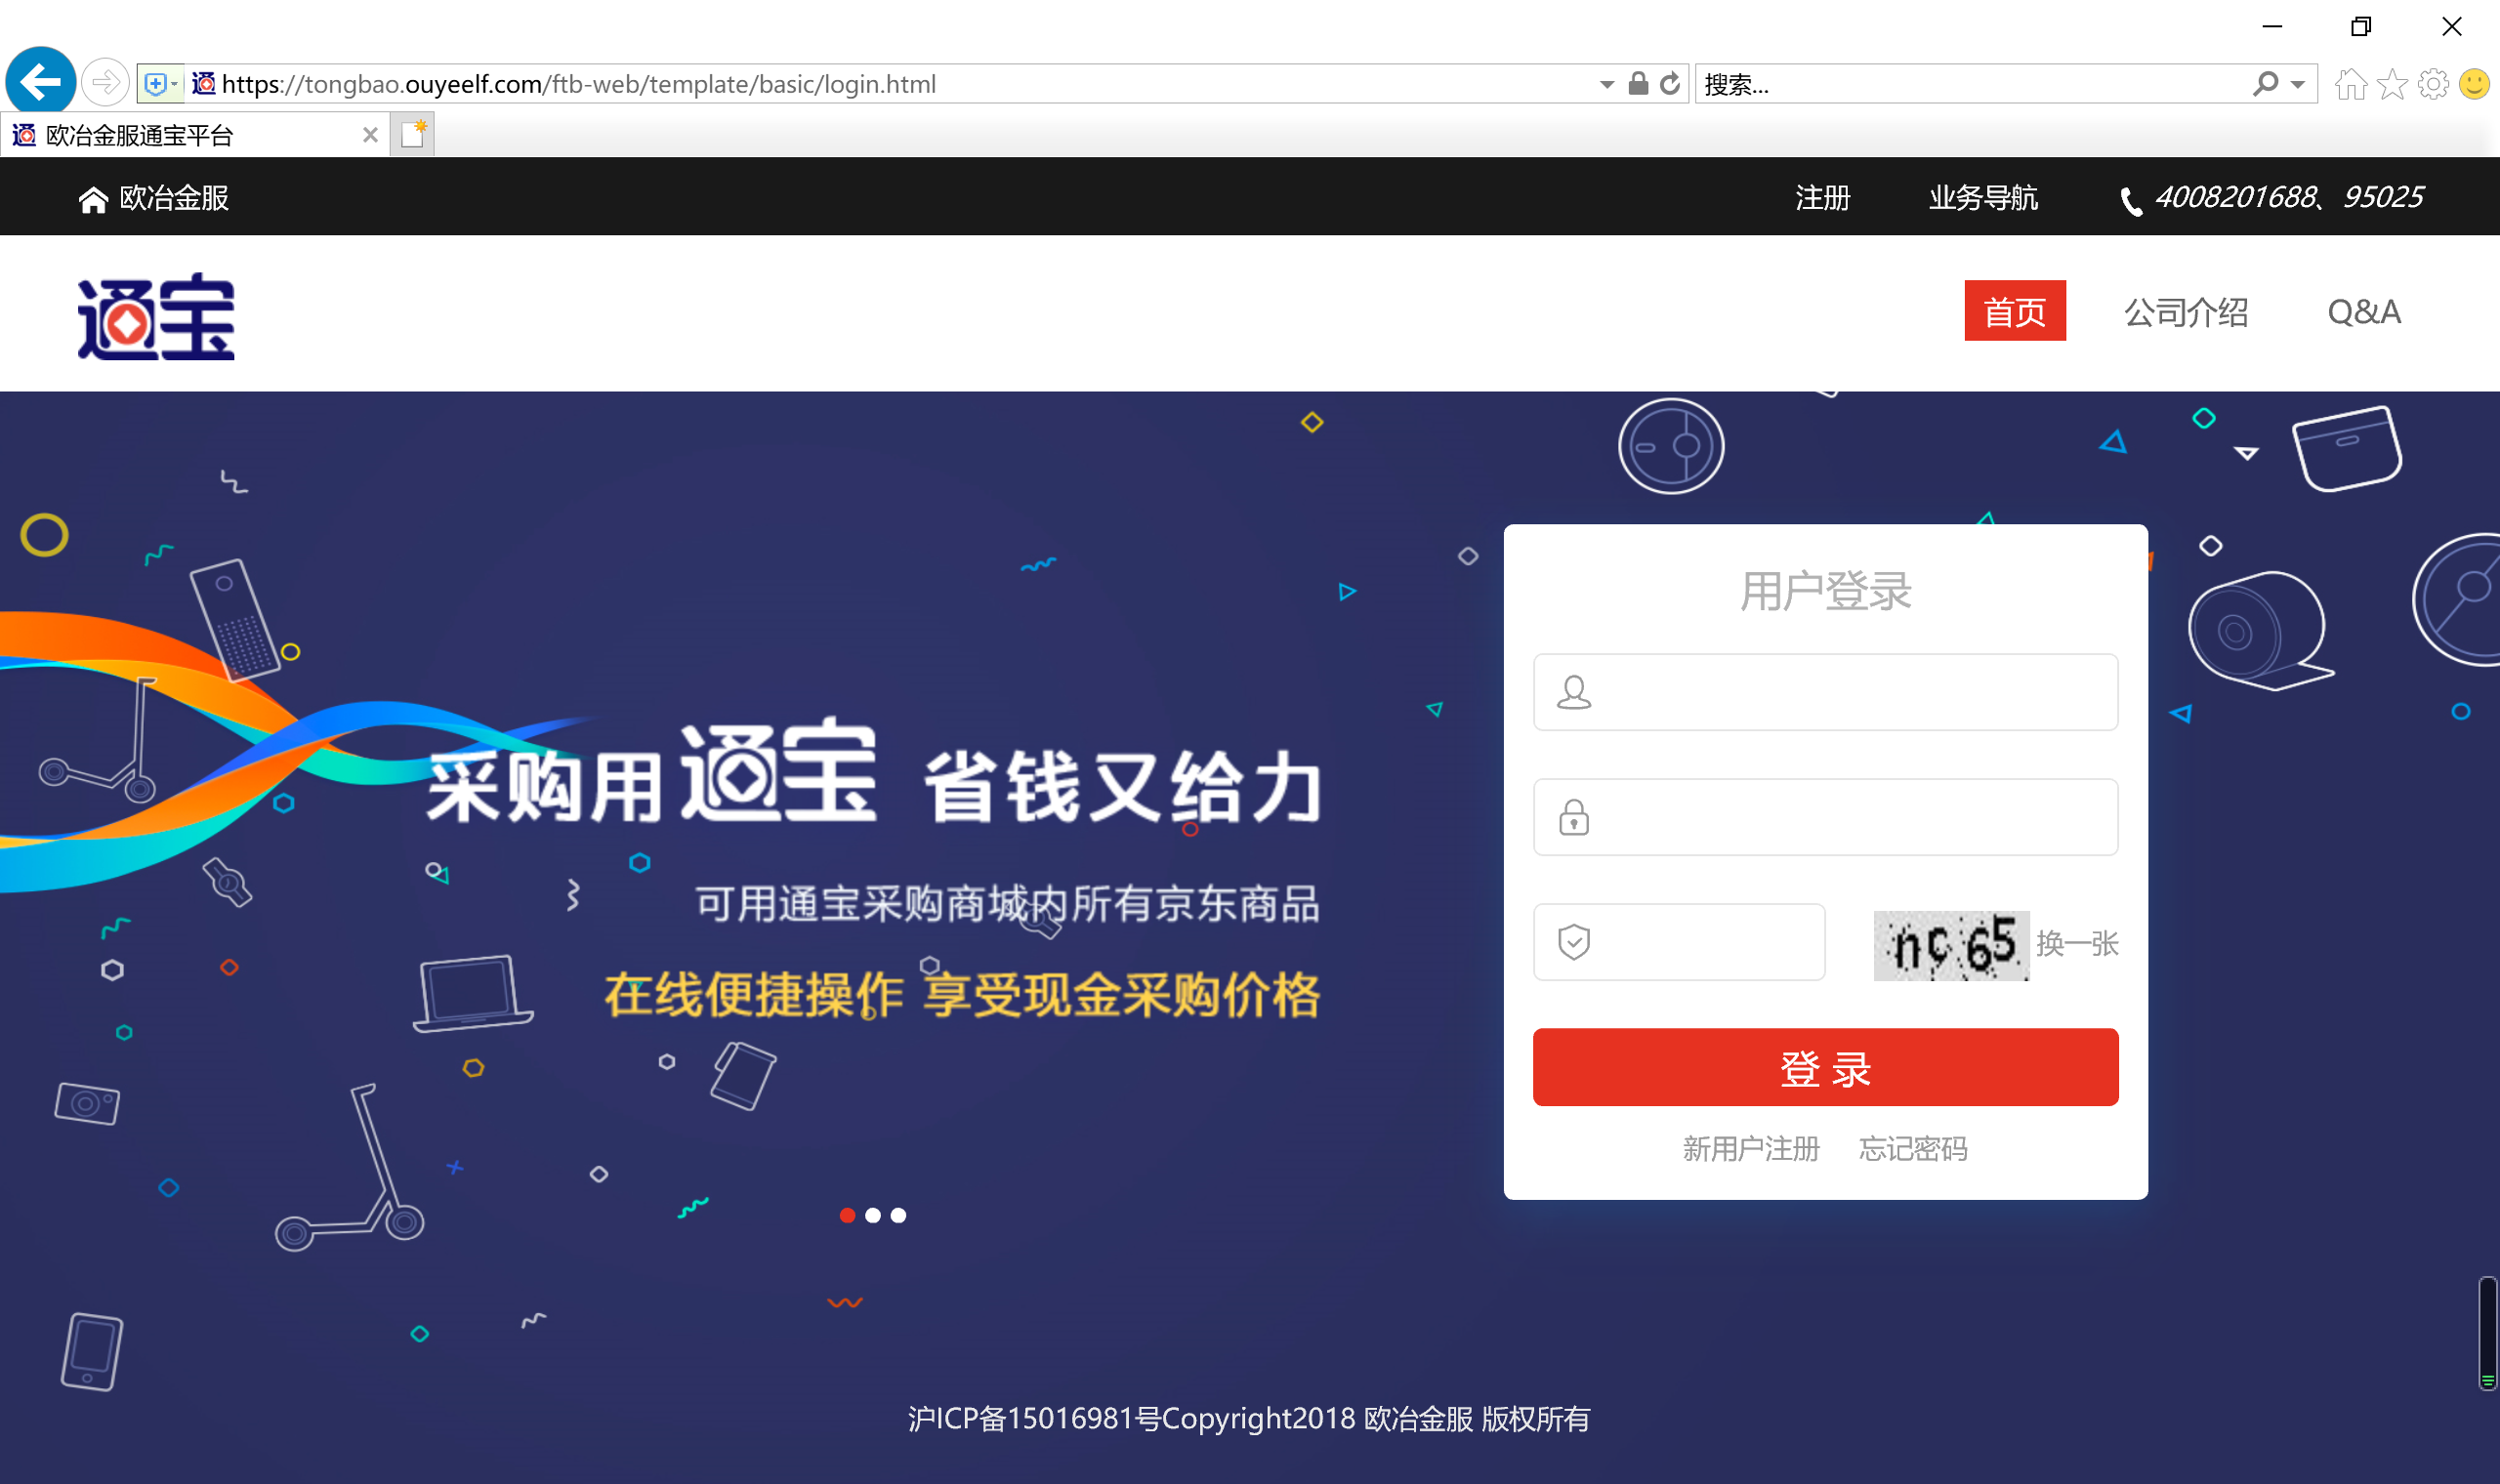Open favorites star icon
The height and width of the screenshot is (1484, 2500).
2392,84
